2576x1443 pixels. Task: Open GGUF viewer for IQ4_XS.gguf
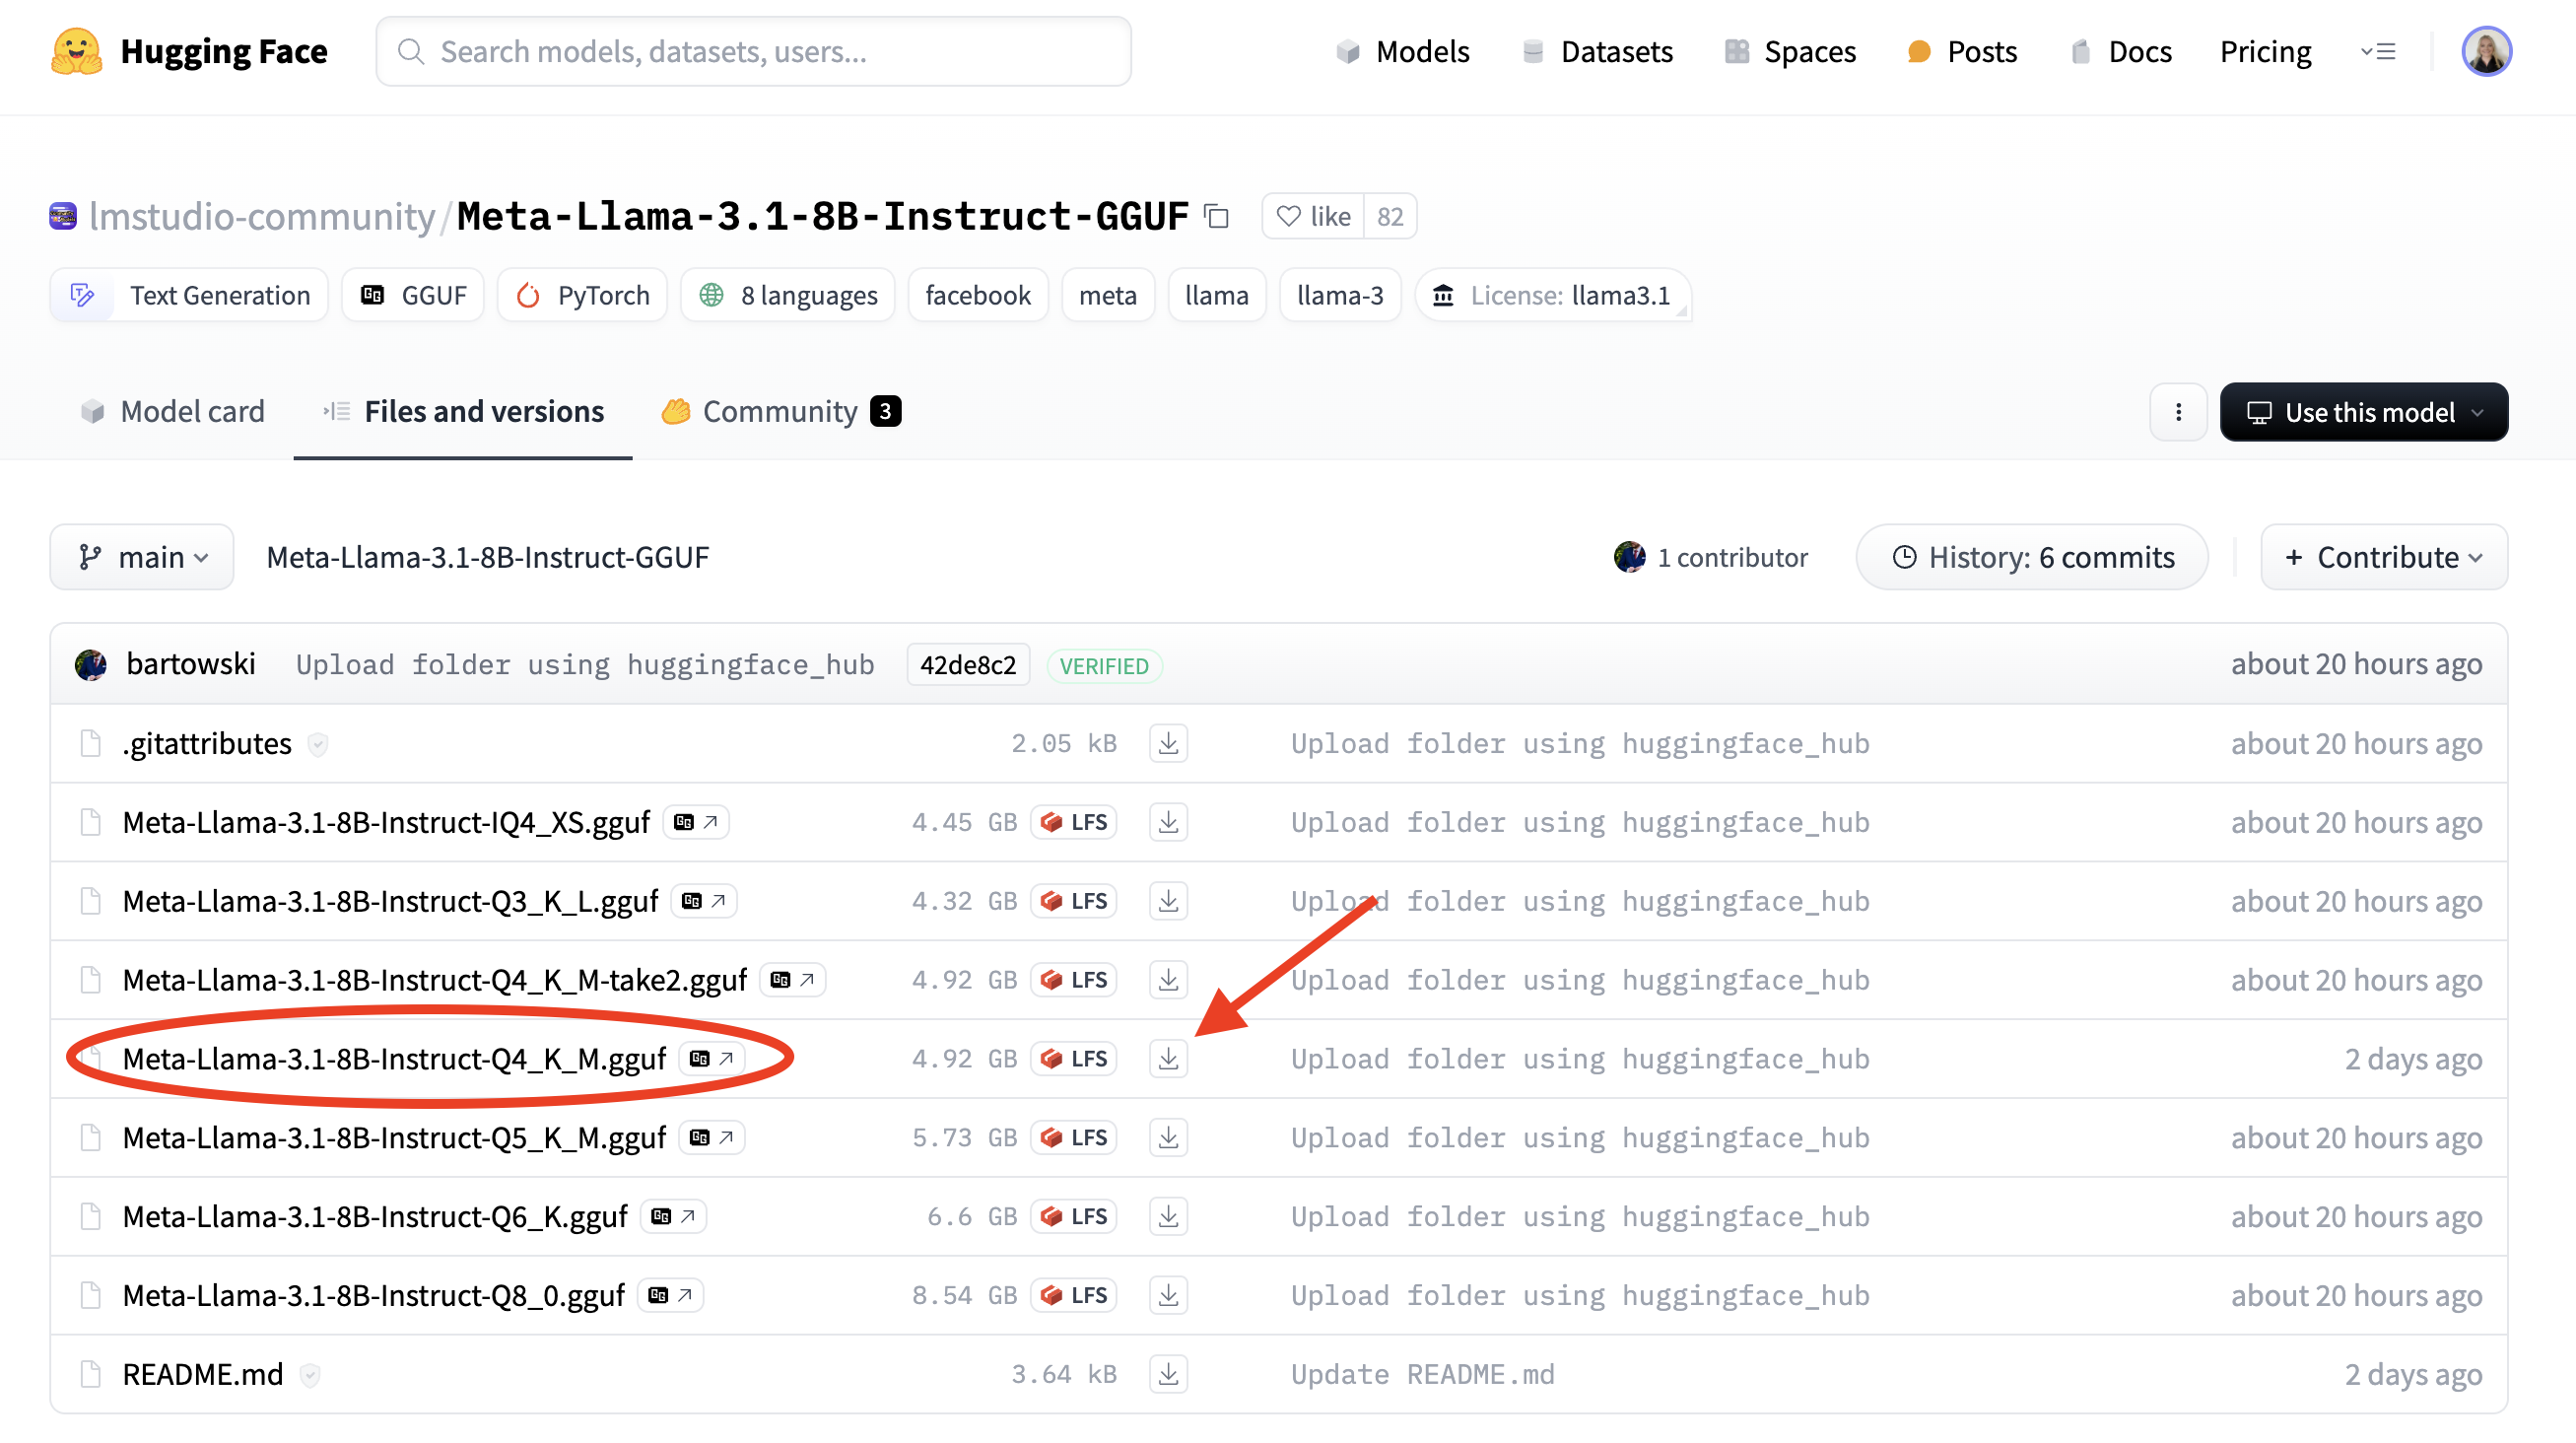[x=696, y=823]
